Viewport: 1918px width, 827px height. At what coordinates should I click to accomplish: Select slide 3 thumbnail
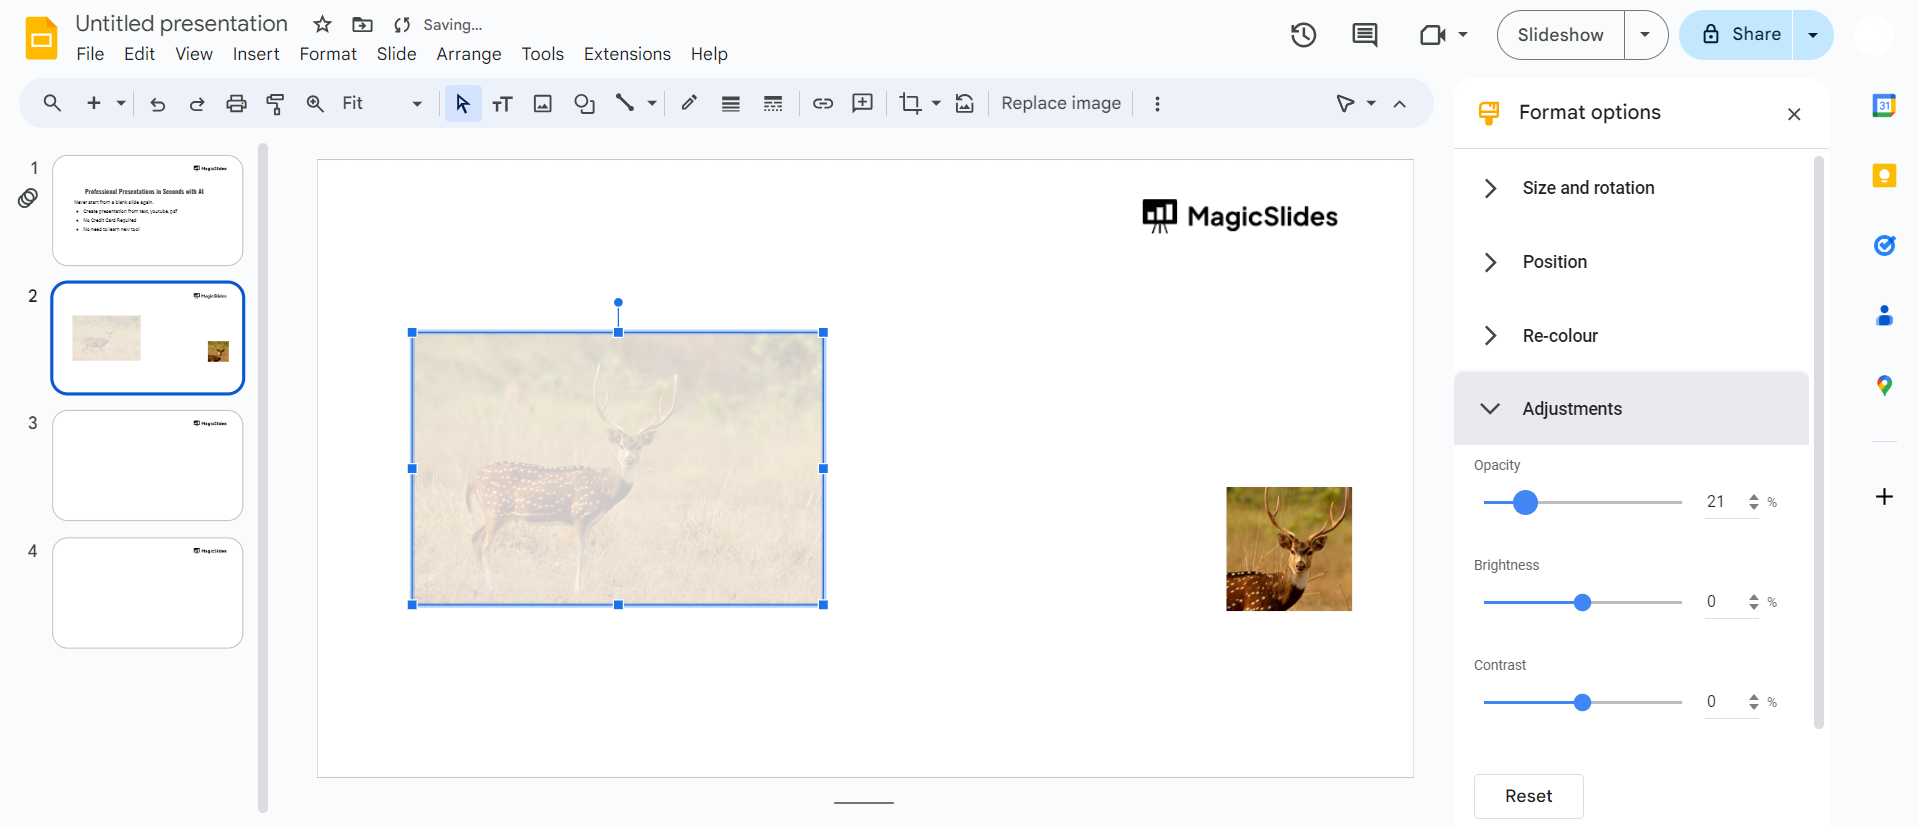[147, 465]
